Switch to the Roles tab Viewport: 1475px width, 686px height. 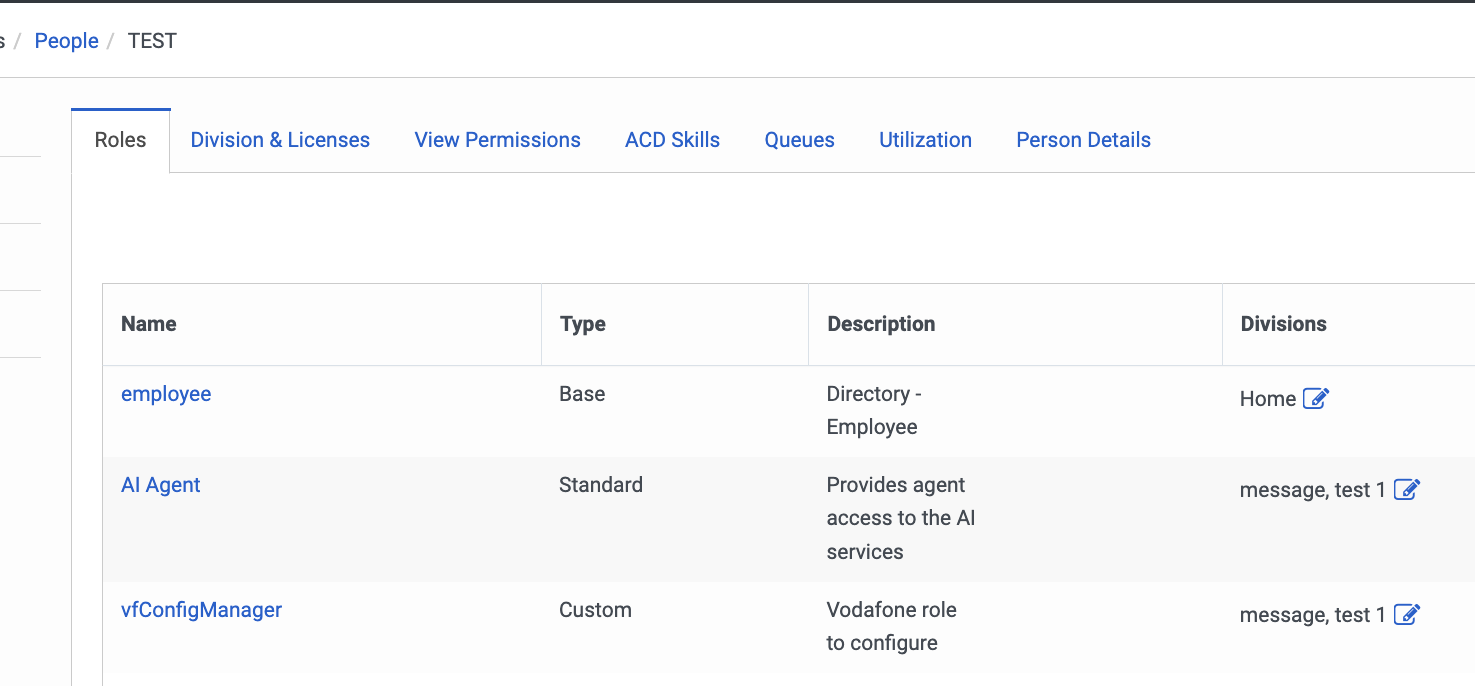pos(120,140)
